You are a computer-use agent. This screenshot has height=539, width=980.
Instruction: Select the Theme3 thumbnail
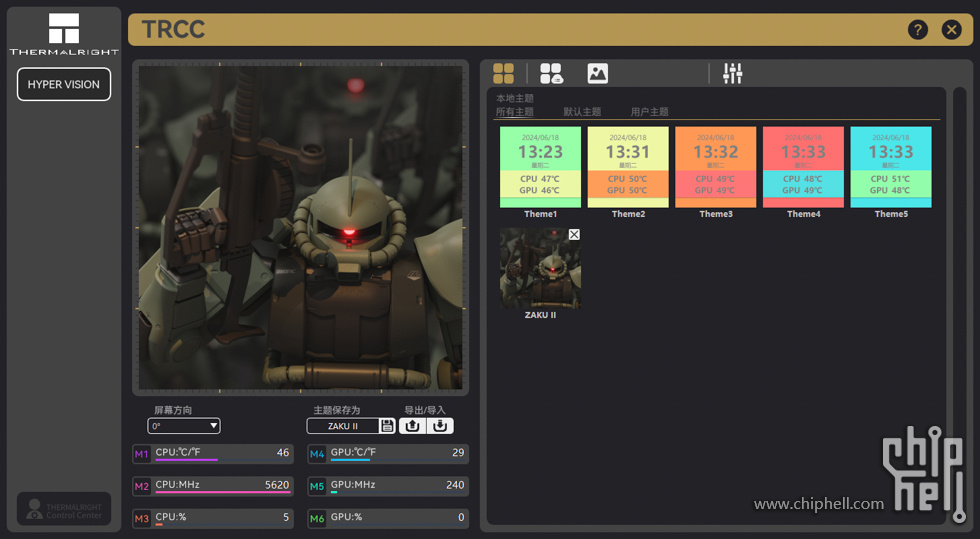pyautogui.click(x=716, y=167)
